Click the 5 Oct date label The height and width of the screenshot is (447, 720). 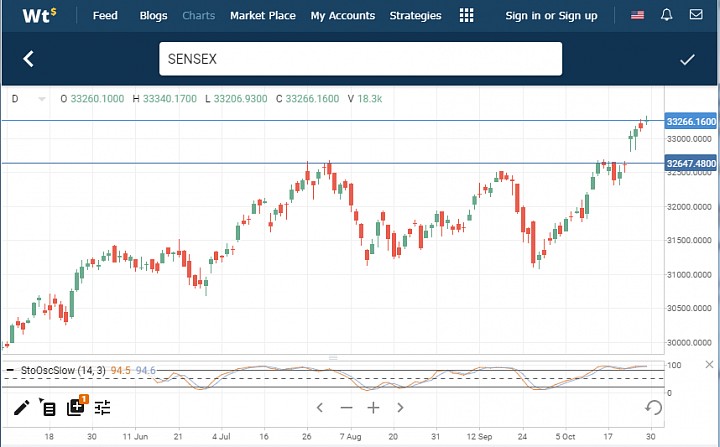pyautogui.click(x=565, y=436)
